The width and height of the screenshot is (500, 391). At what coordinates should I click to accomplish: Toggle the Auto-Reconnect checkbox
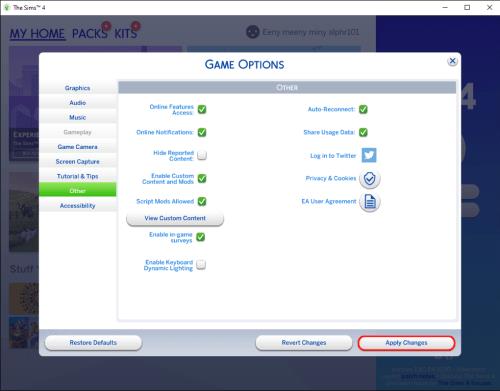[363, 109]
